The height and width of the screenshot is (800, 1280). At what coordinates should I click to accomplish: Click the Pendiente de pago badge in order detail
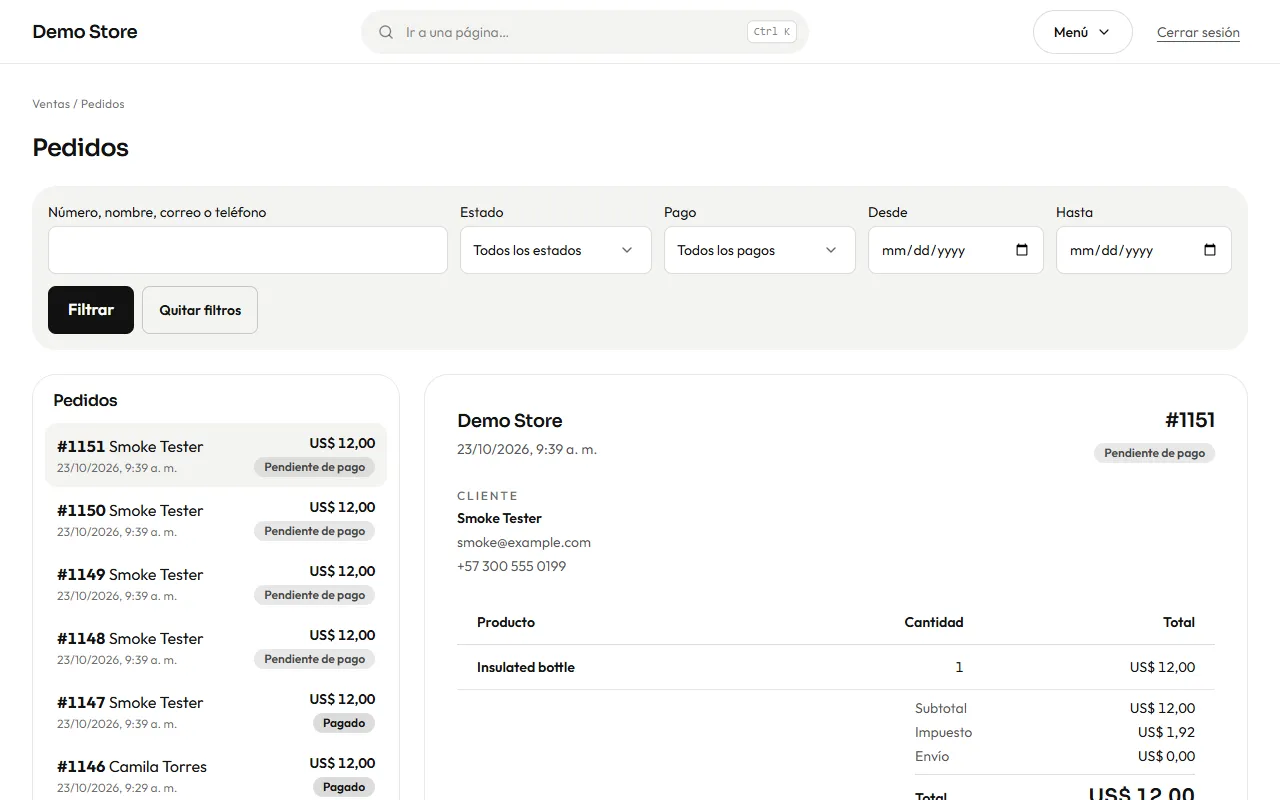[x=1155, y=453]
